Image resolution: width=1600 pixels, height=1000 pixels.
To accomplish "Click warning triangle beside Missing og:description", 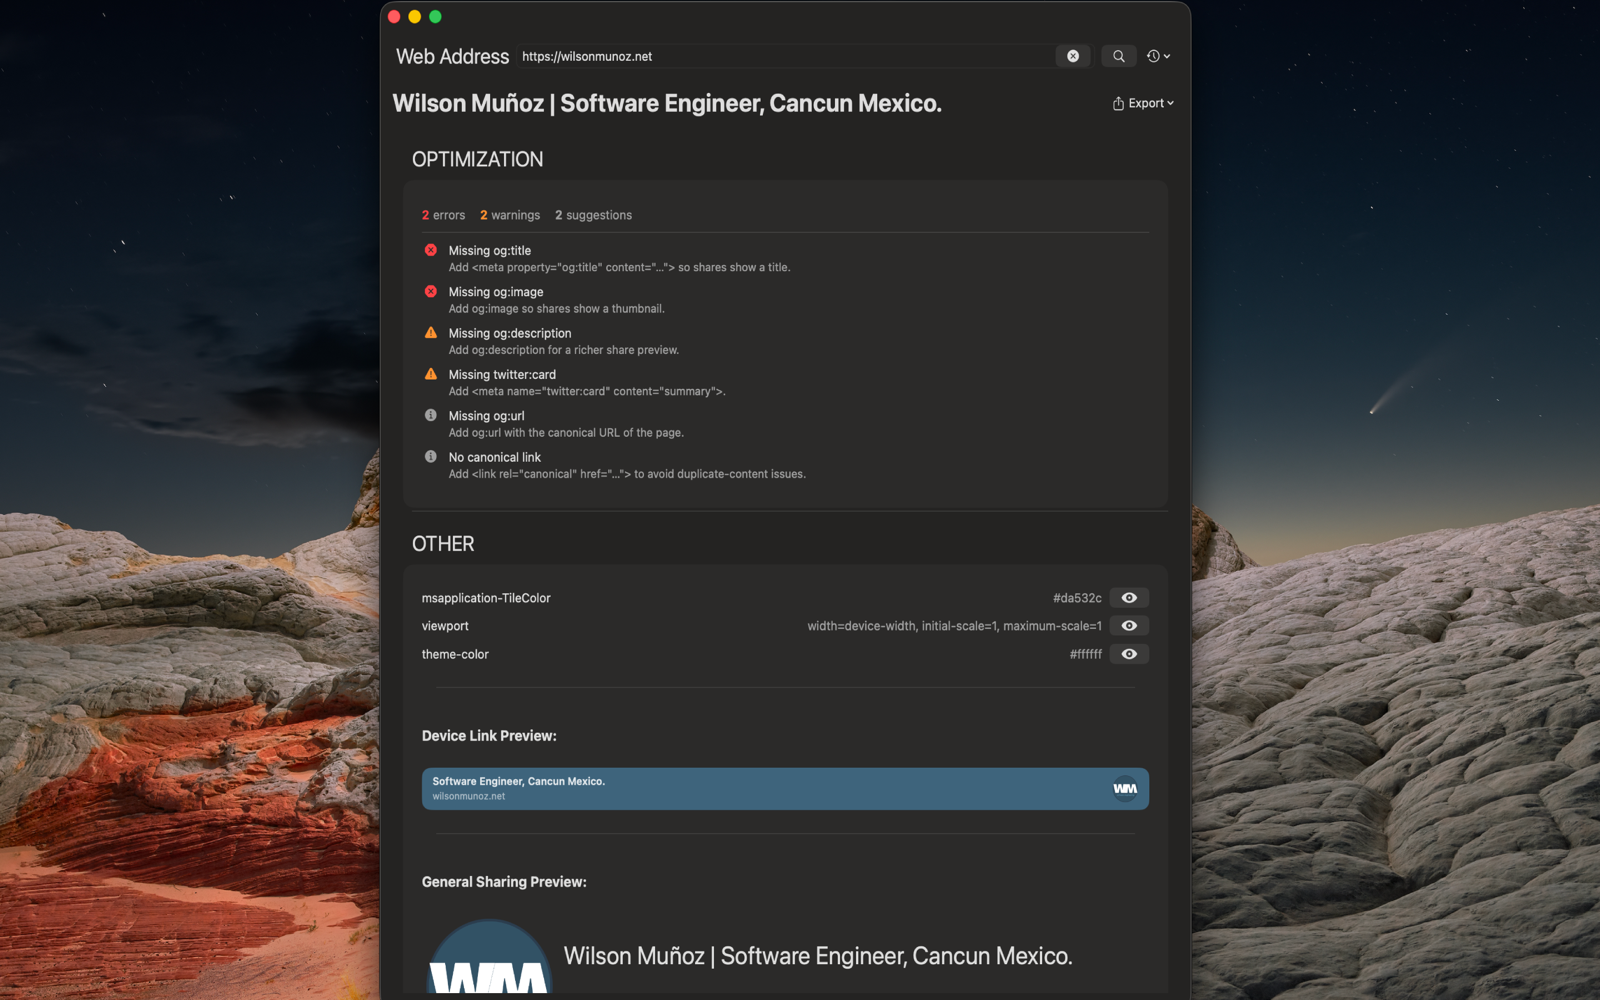I will coord(431,332).
